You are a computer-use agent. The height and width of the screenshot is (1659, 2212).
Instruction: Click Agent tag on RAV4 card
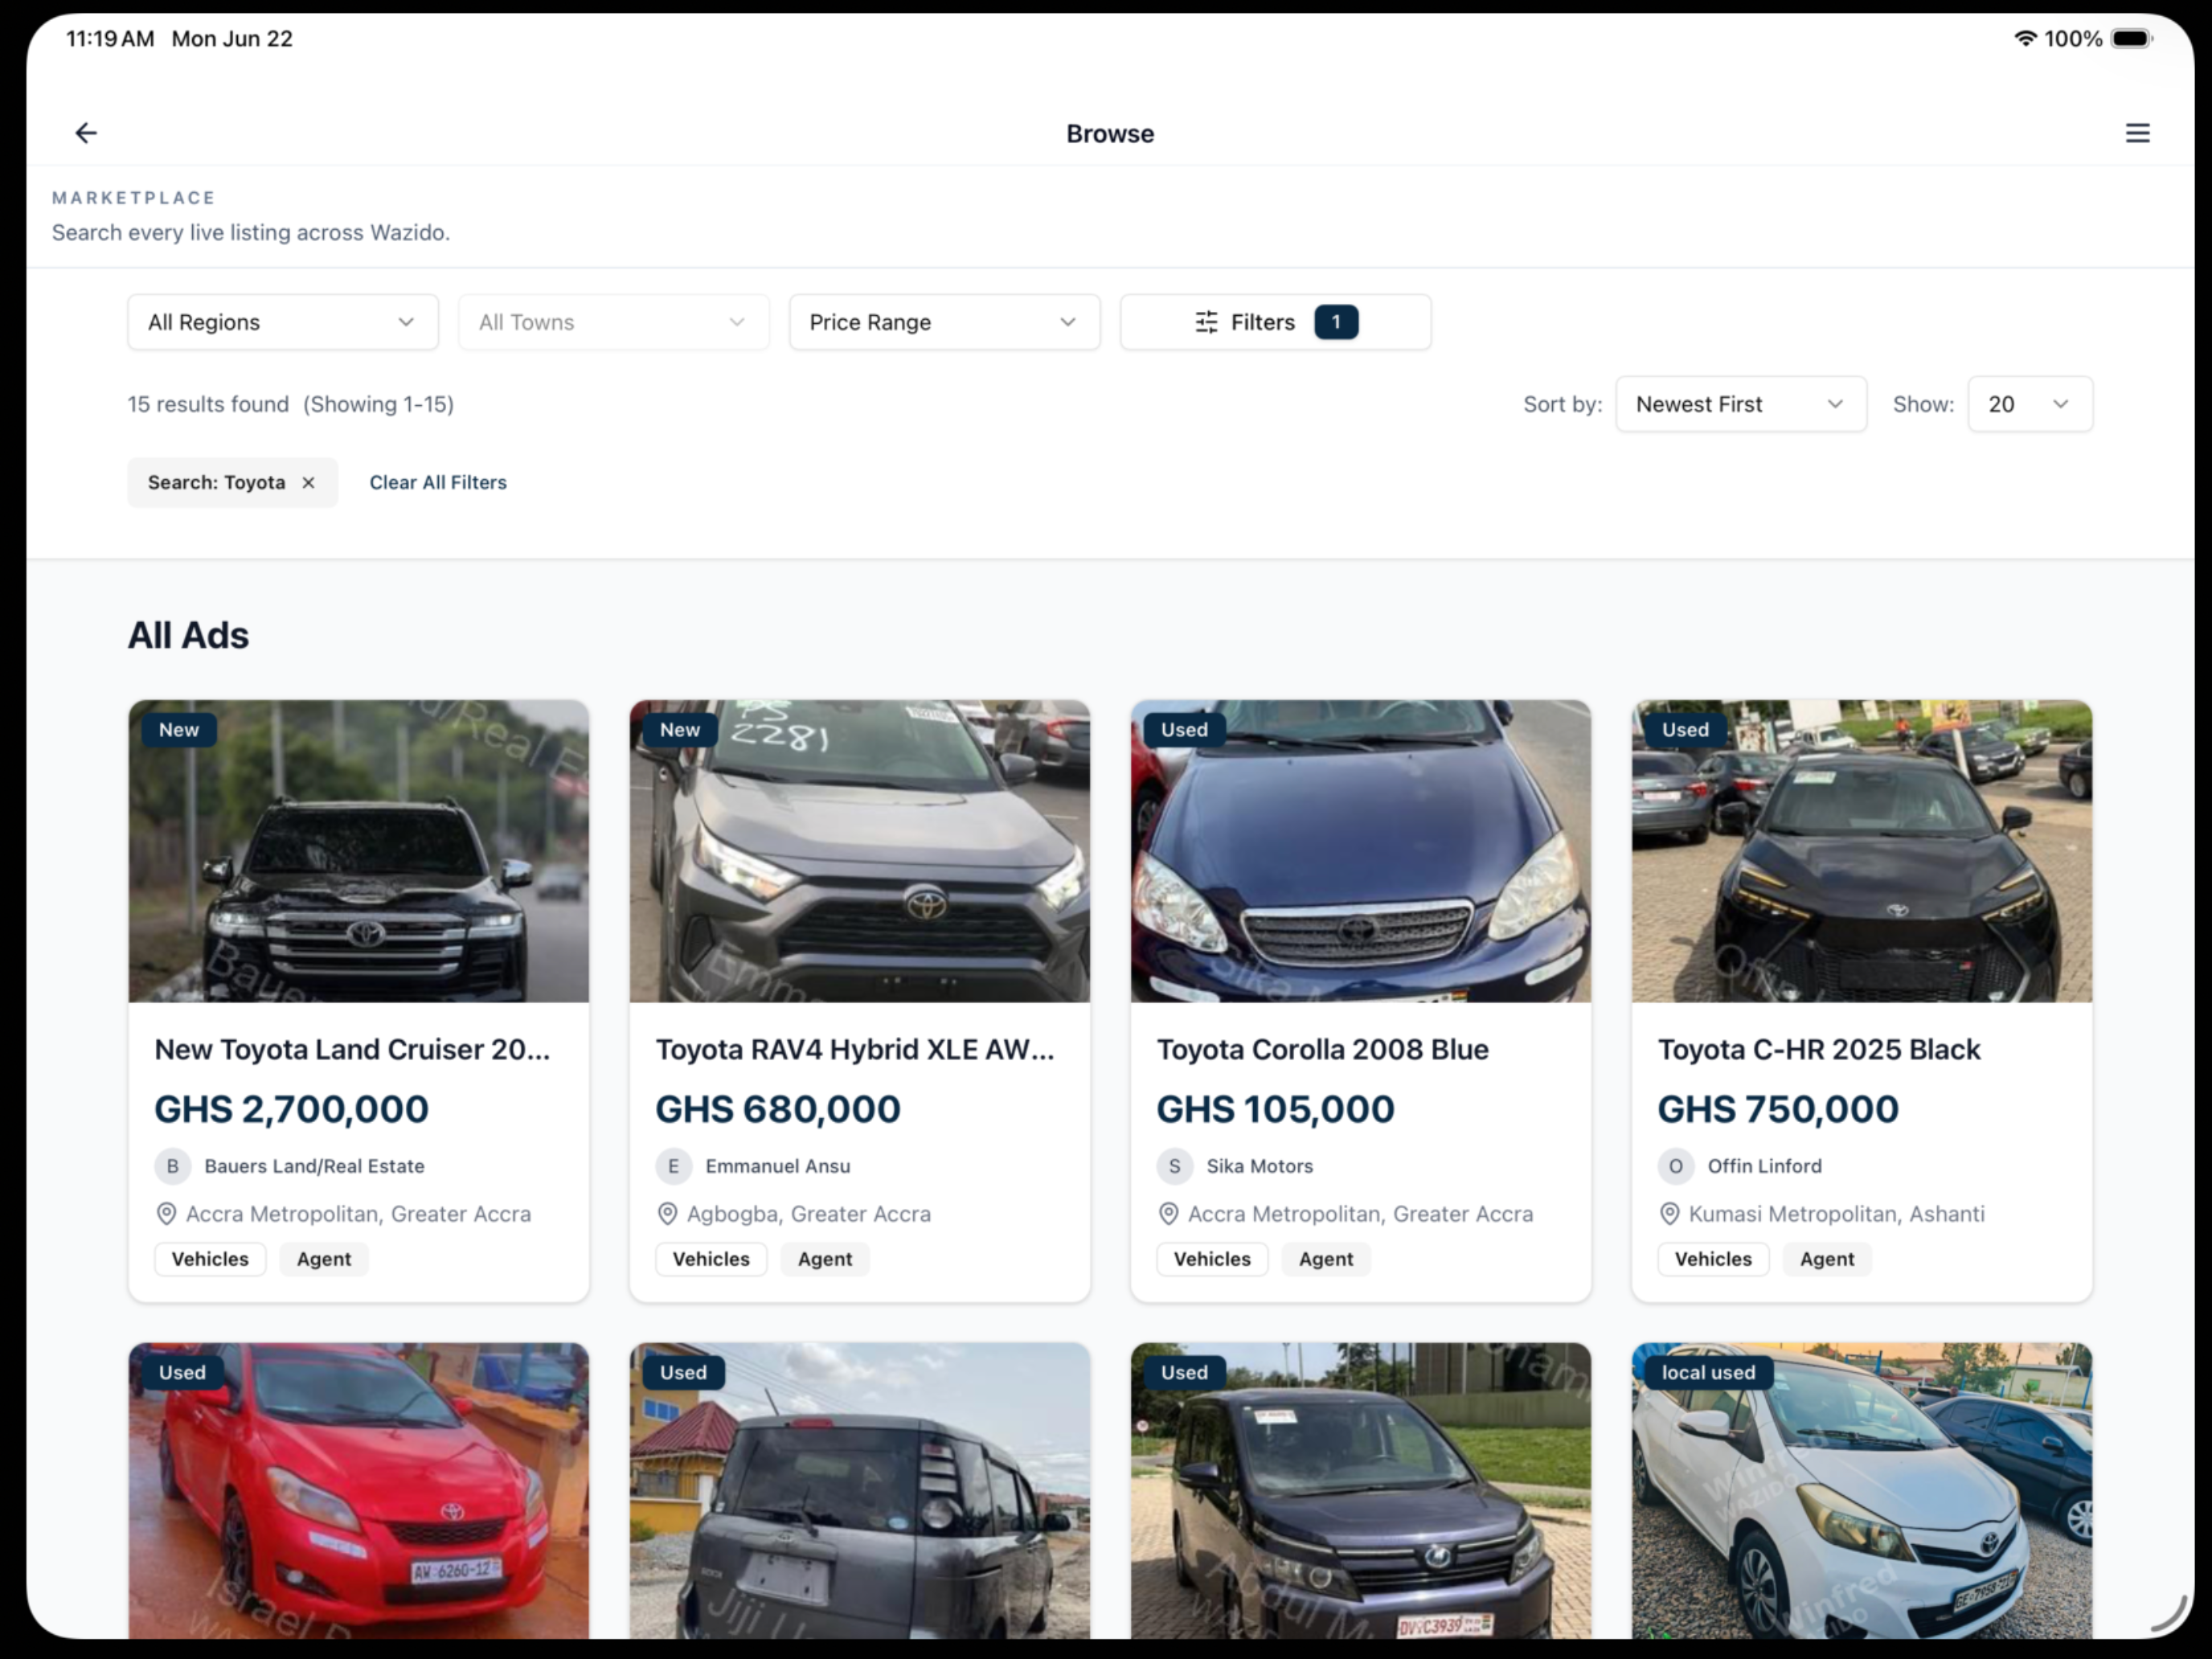tap(825, 1259)
